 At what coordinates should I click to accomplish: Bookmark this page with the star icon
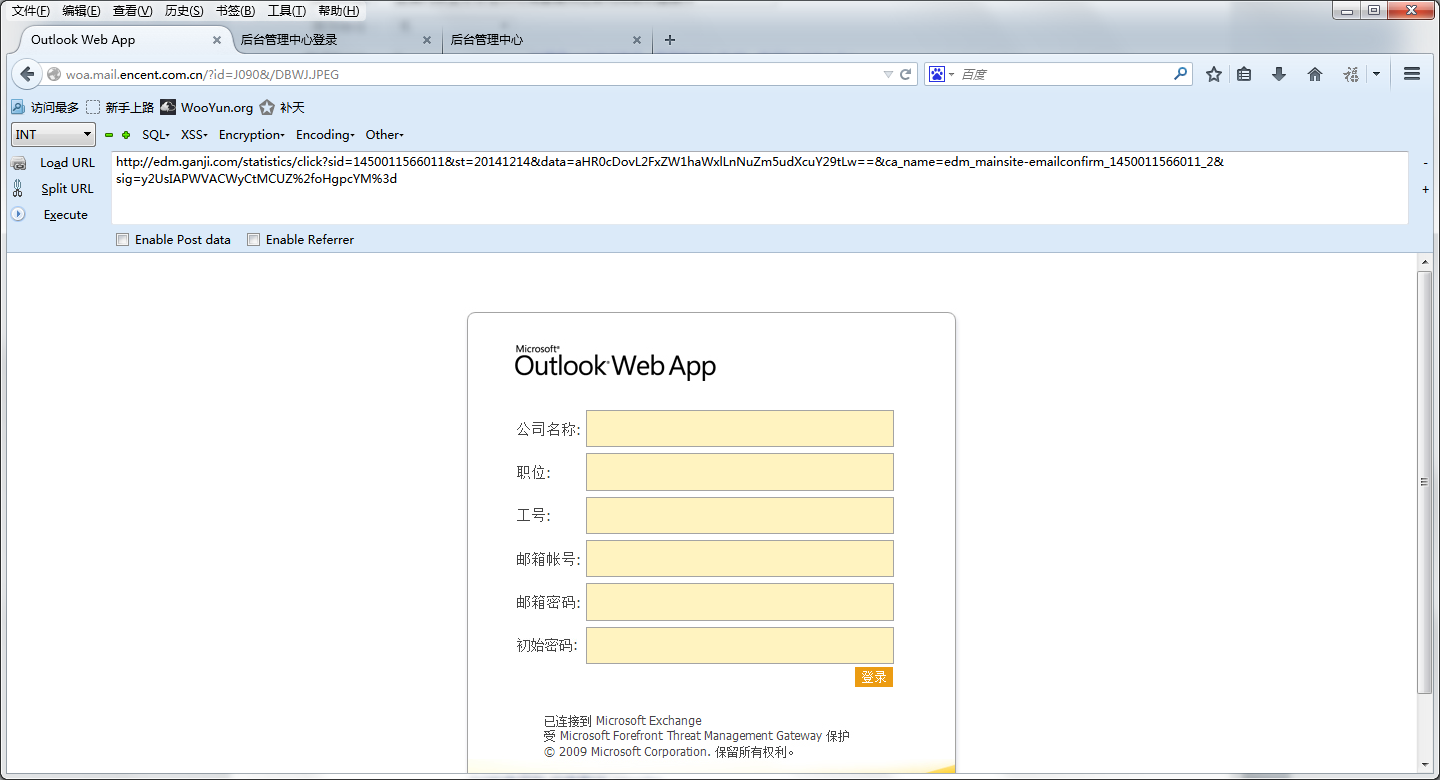[x=1214, y=74]
